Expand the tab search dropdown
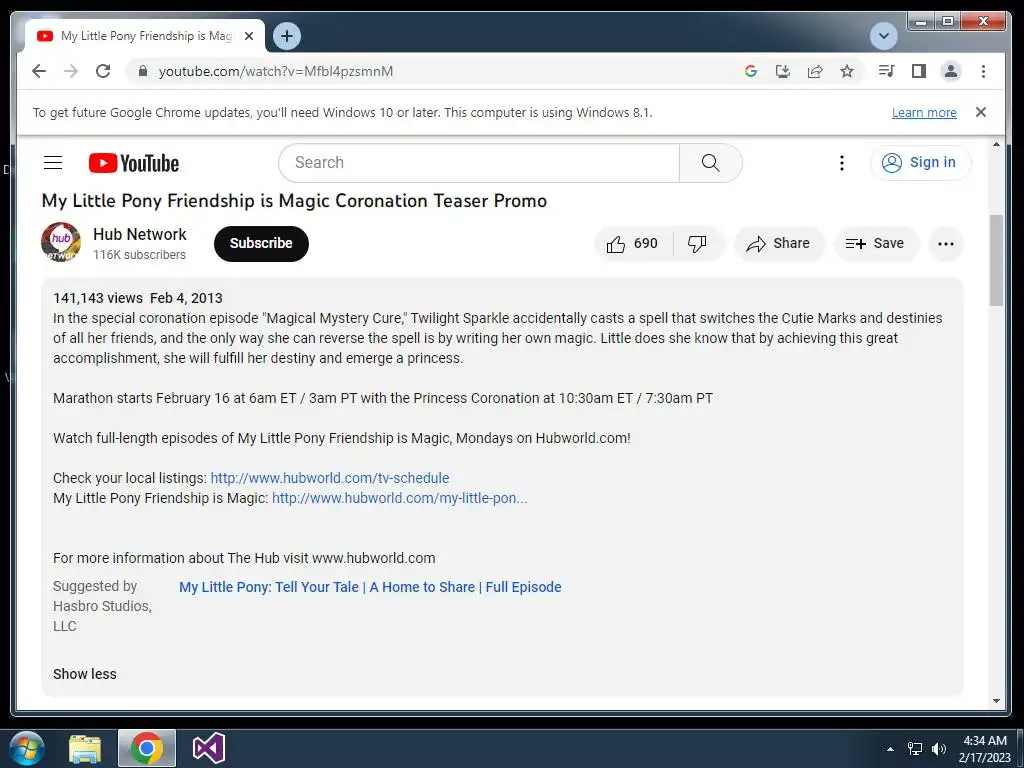 884,36
